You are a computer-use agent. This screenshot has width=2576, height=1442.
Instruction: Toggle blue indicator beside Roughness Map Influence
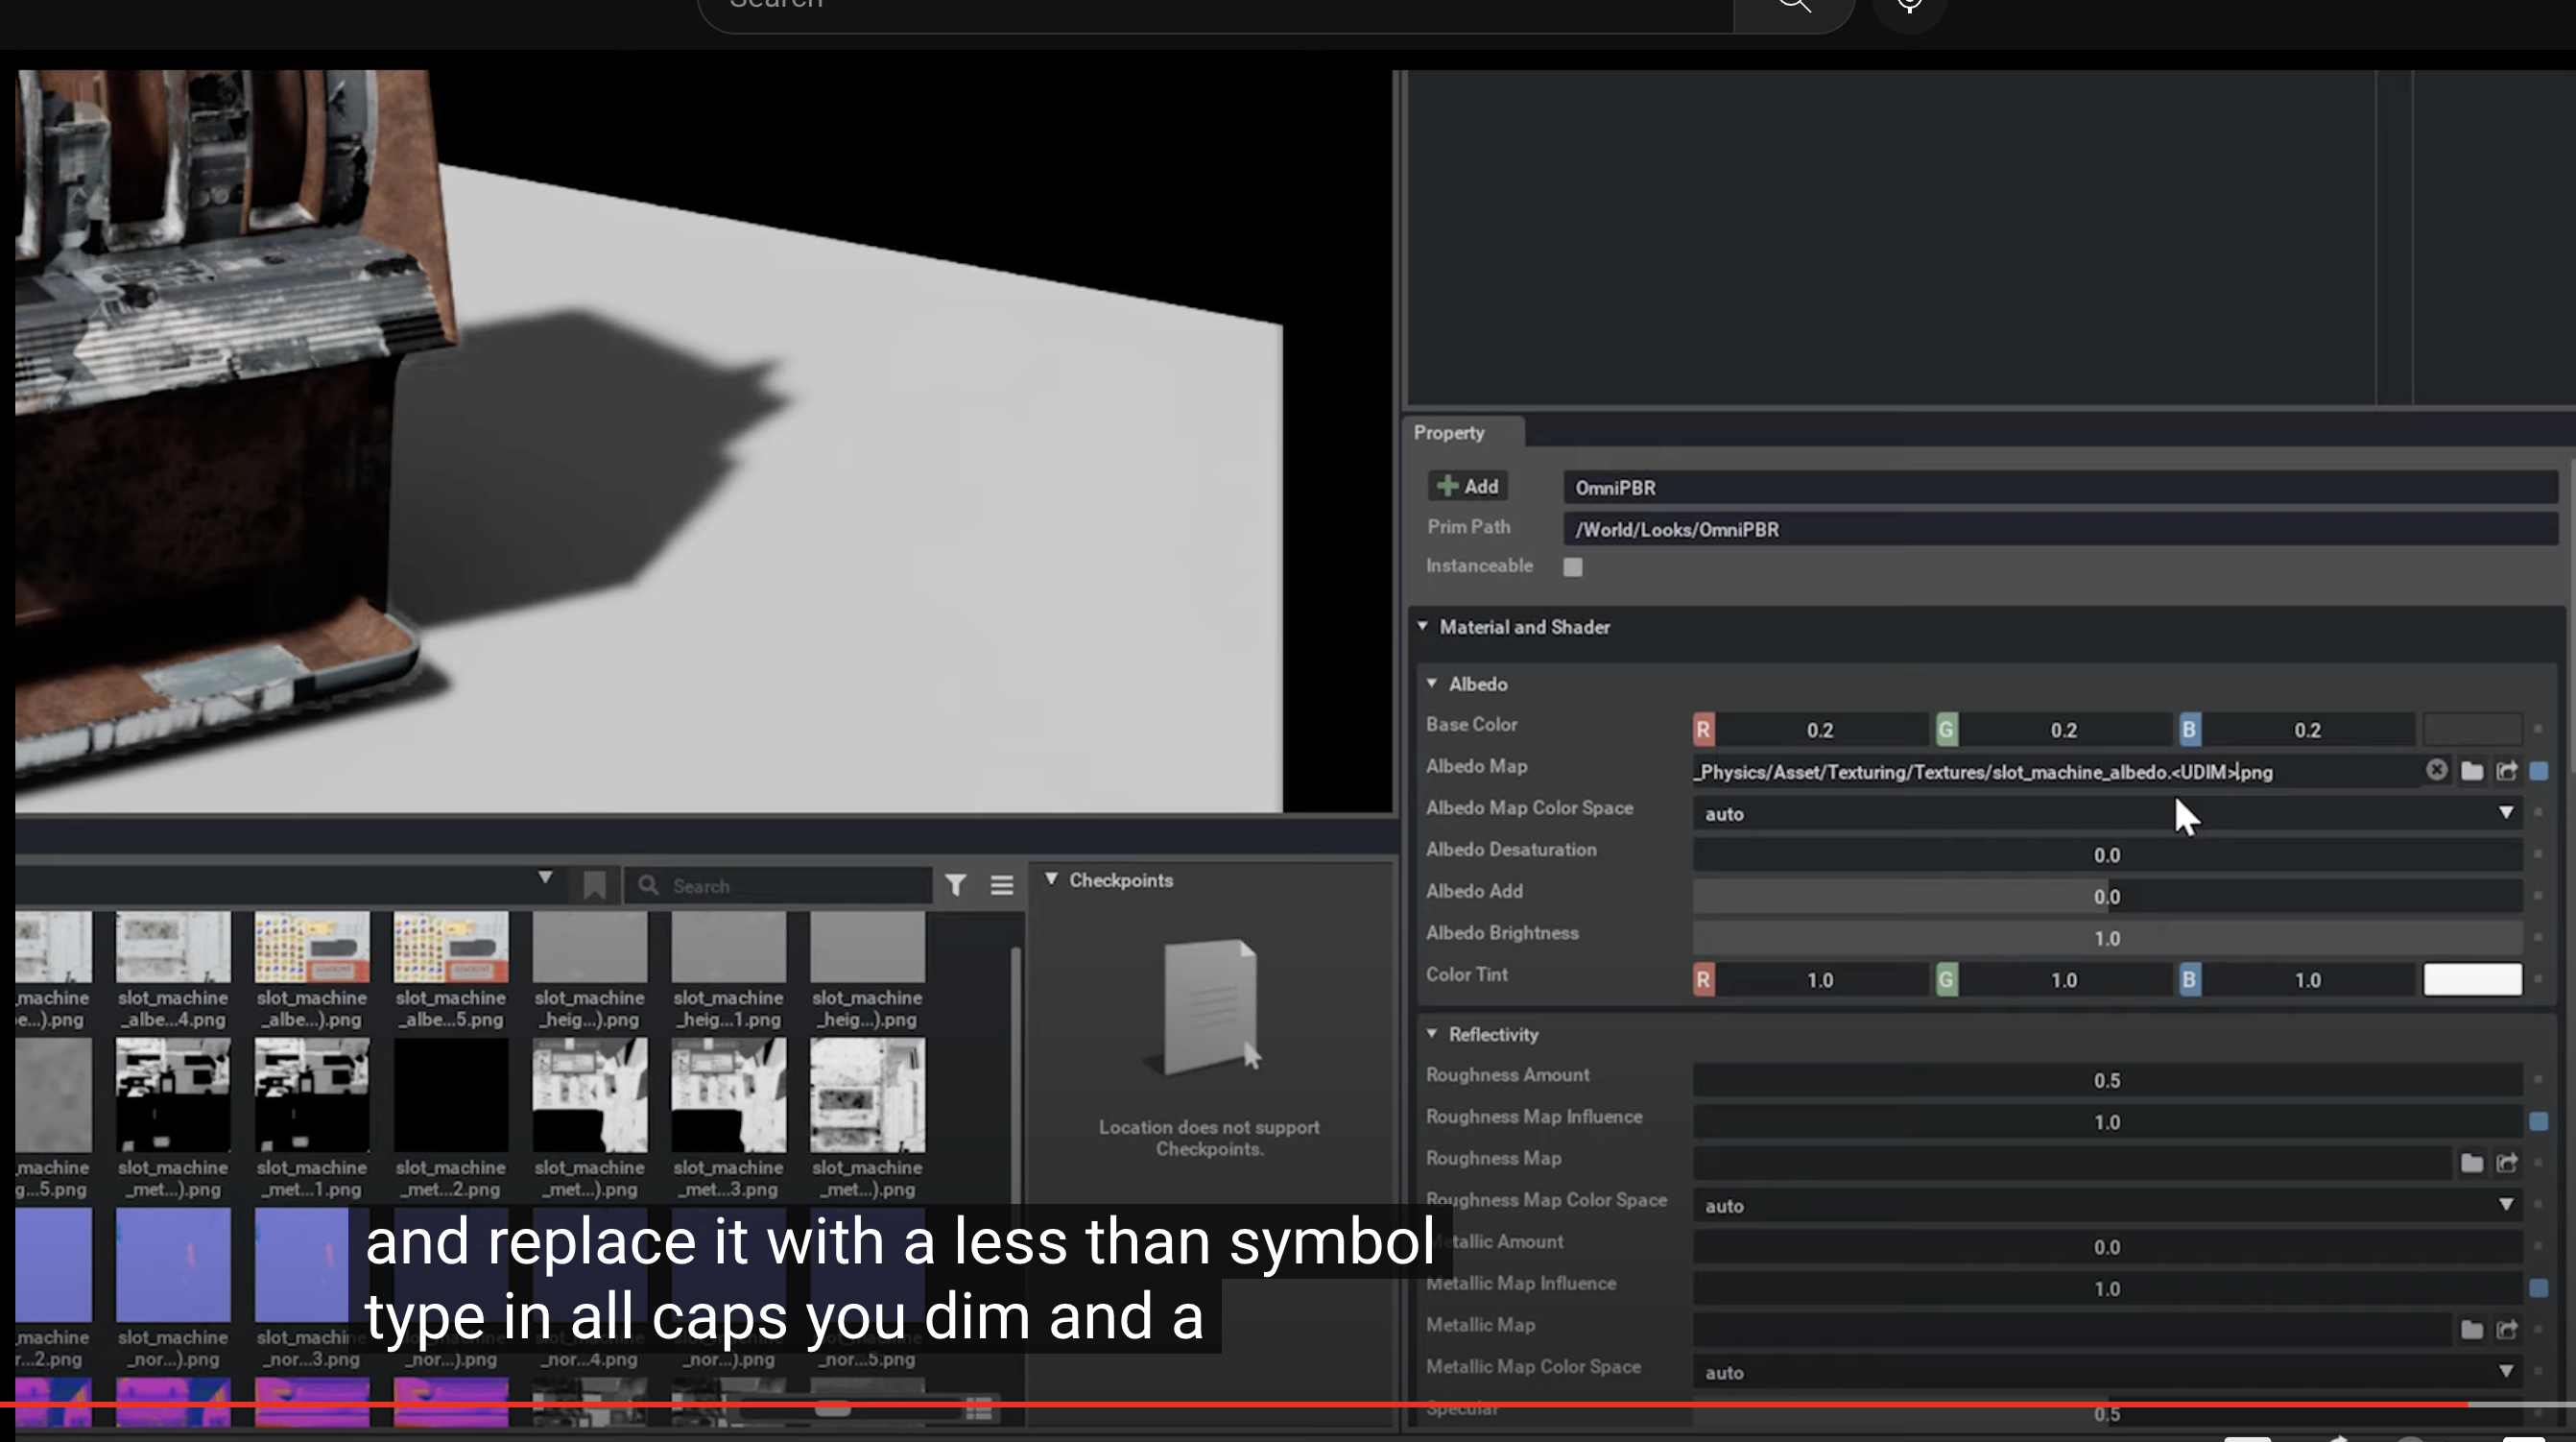point(2538,1122)
